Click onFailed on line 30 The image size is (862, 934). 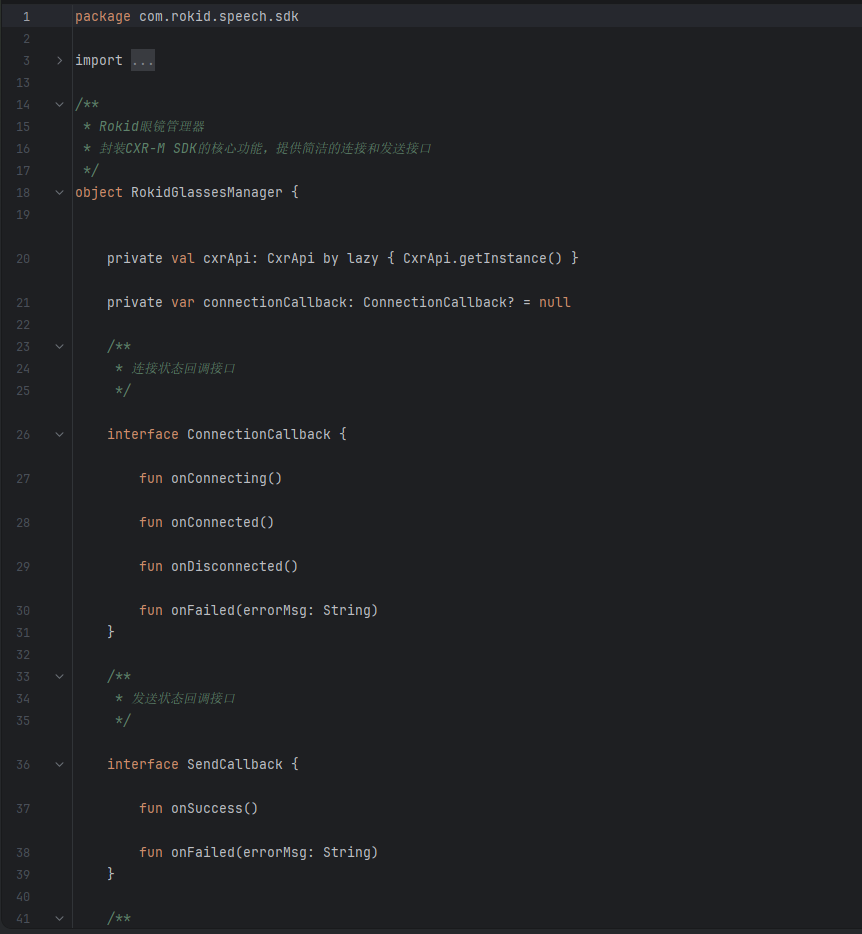[x=203, y=611]
